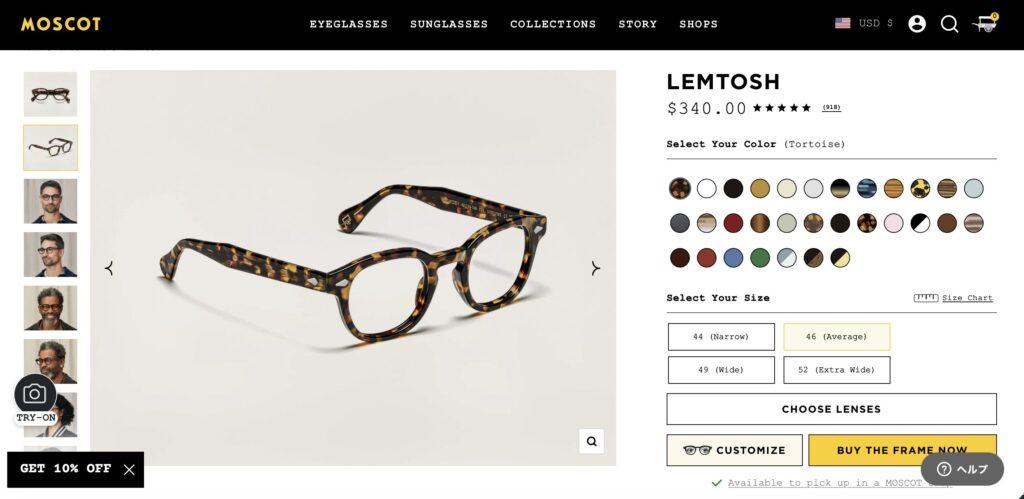Click the Choose Lenses button
The height and width of the screenshot is (499, 1024).
(831, 409)
